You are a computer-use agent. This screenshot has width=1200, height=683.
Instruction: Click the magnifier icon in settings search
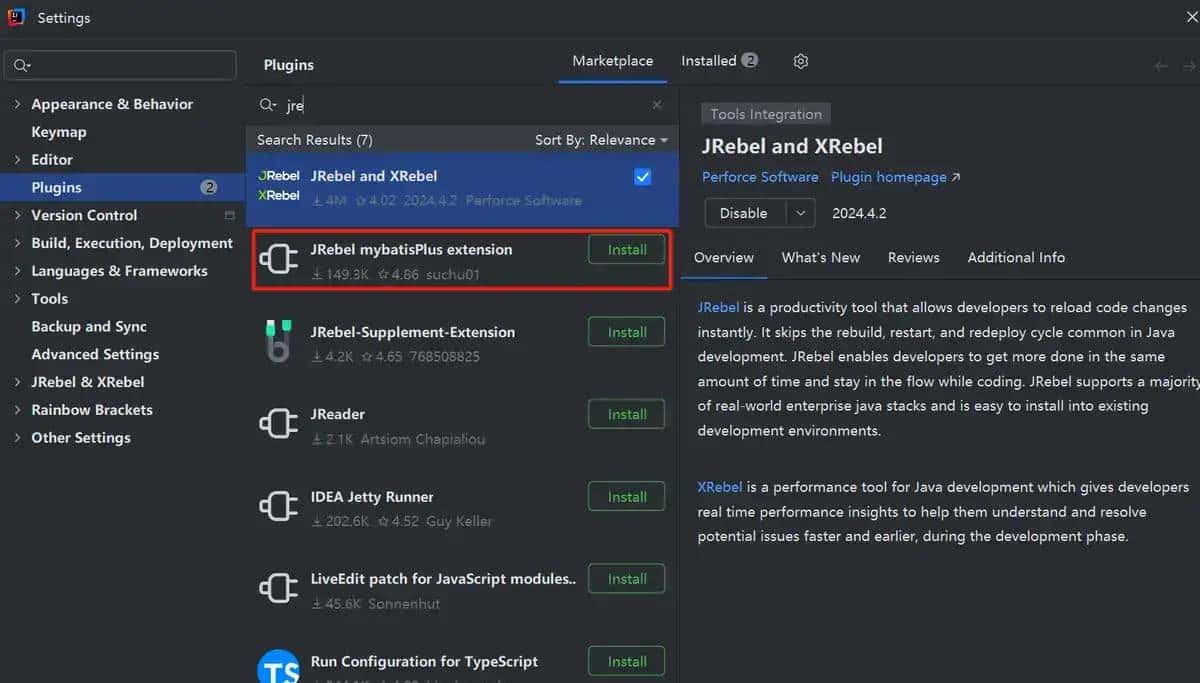coord(21,66)
